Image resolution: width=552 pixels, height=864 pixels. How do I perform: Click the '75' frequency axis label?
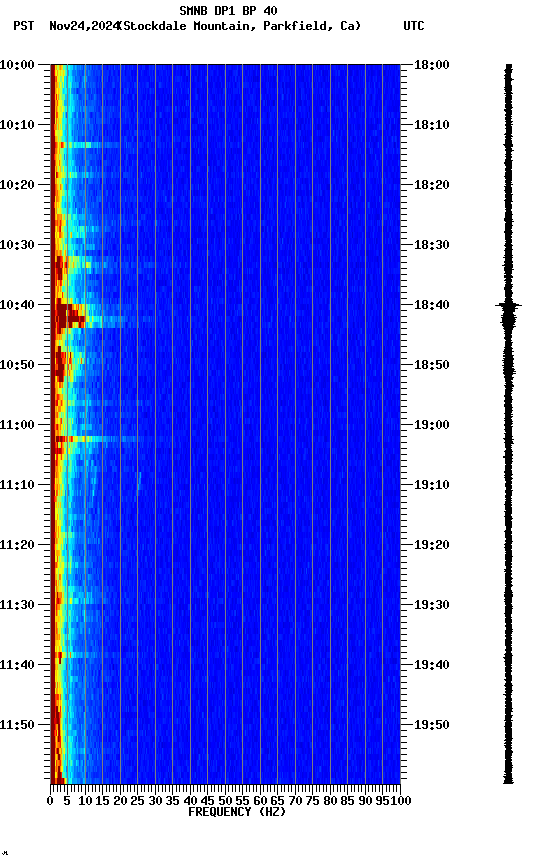click(x=312, y=802)
